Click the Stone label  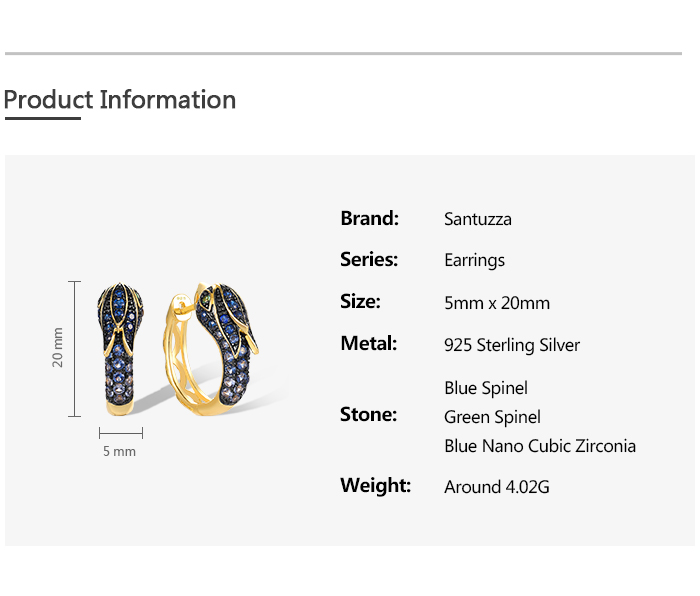tap(368, 414)
